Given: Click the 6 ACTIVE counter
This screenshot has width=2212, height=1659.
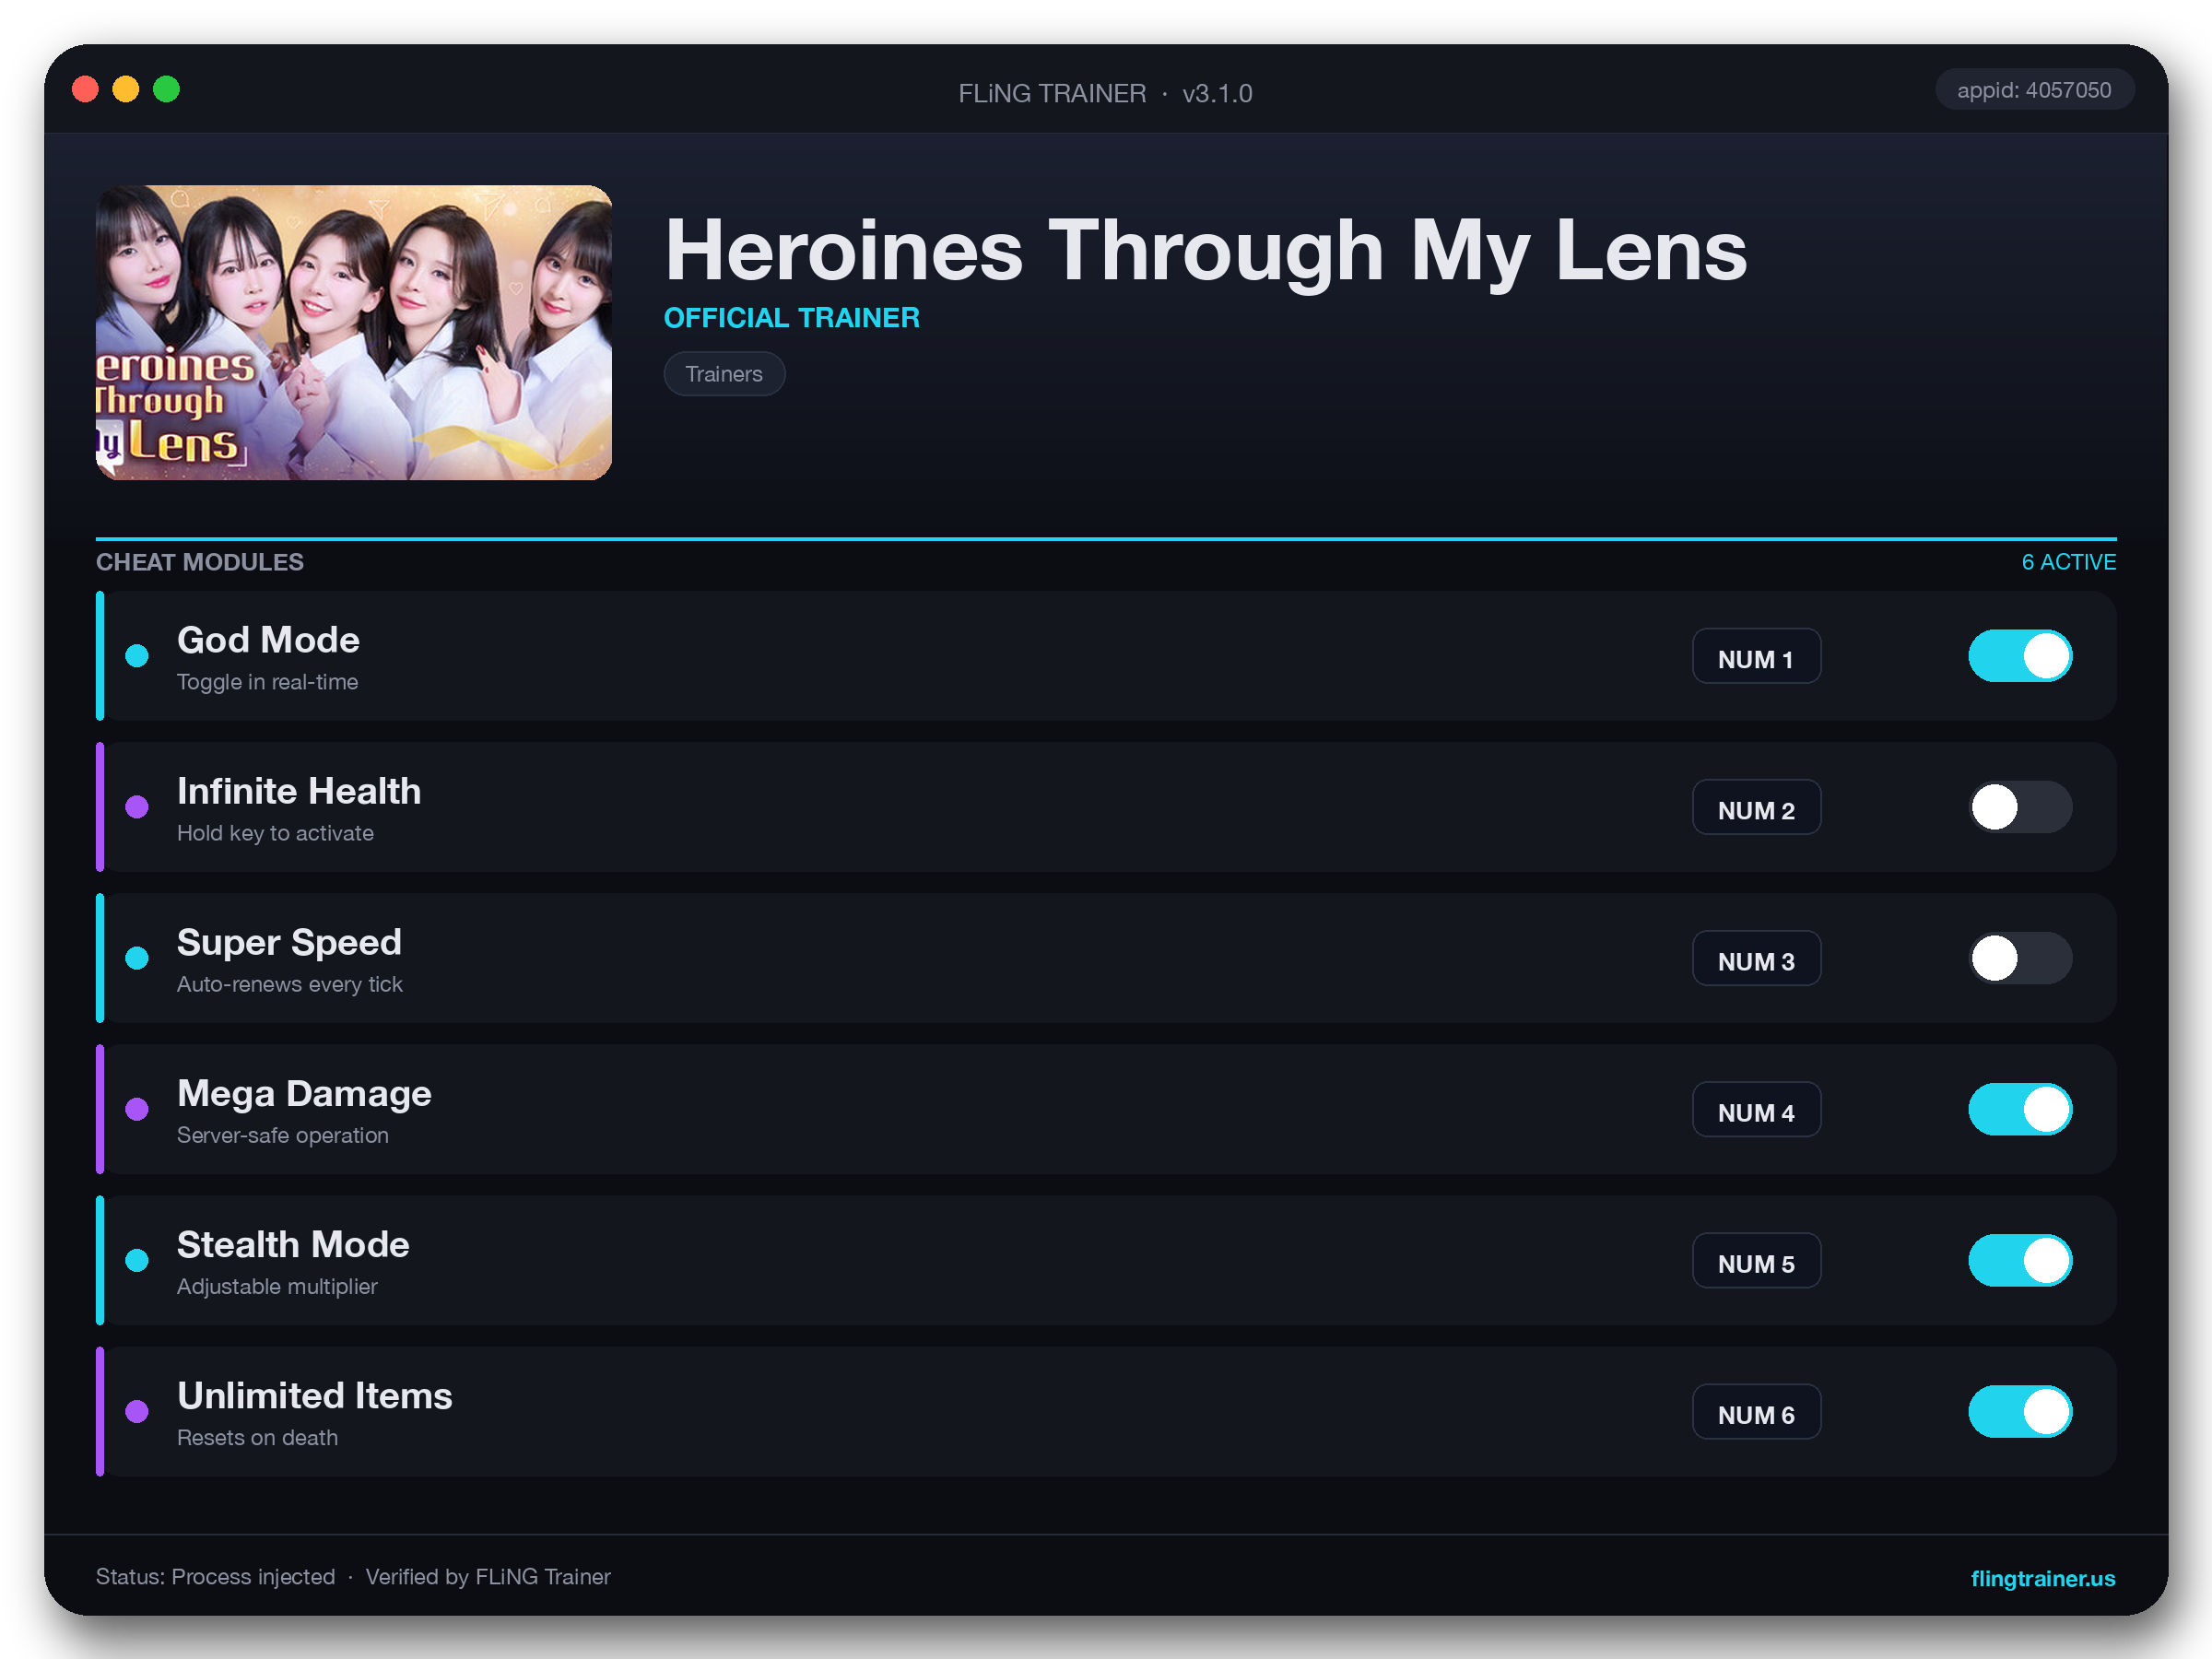Looking at the screenshot, I should [2068, 562].
